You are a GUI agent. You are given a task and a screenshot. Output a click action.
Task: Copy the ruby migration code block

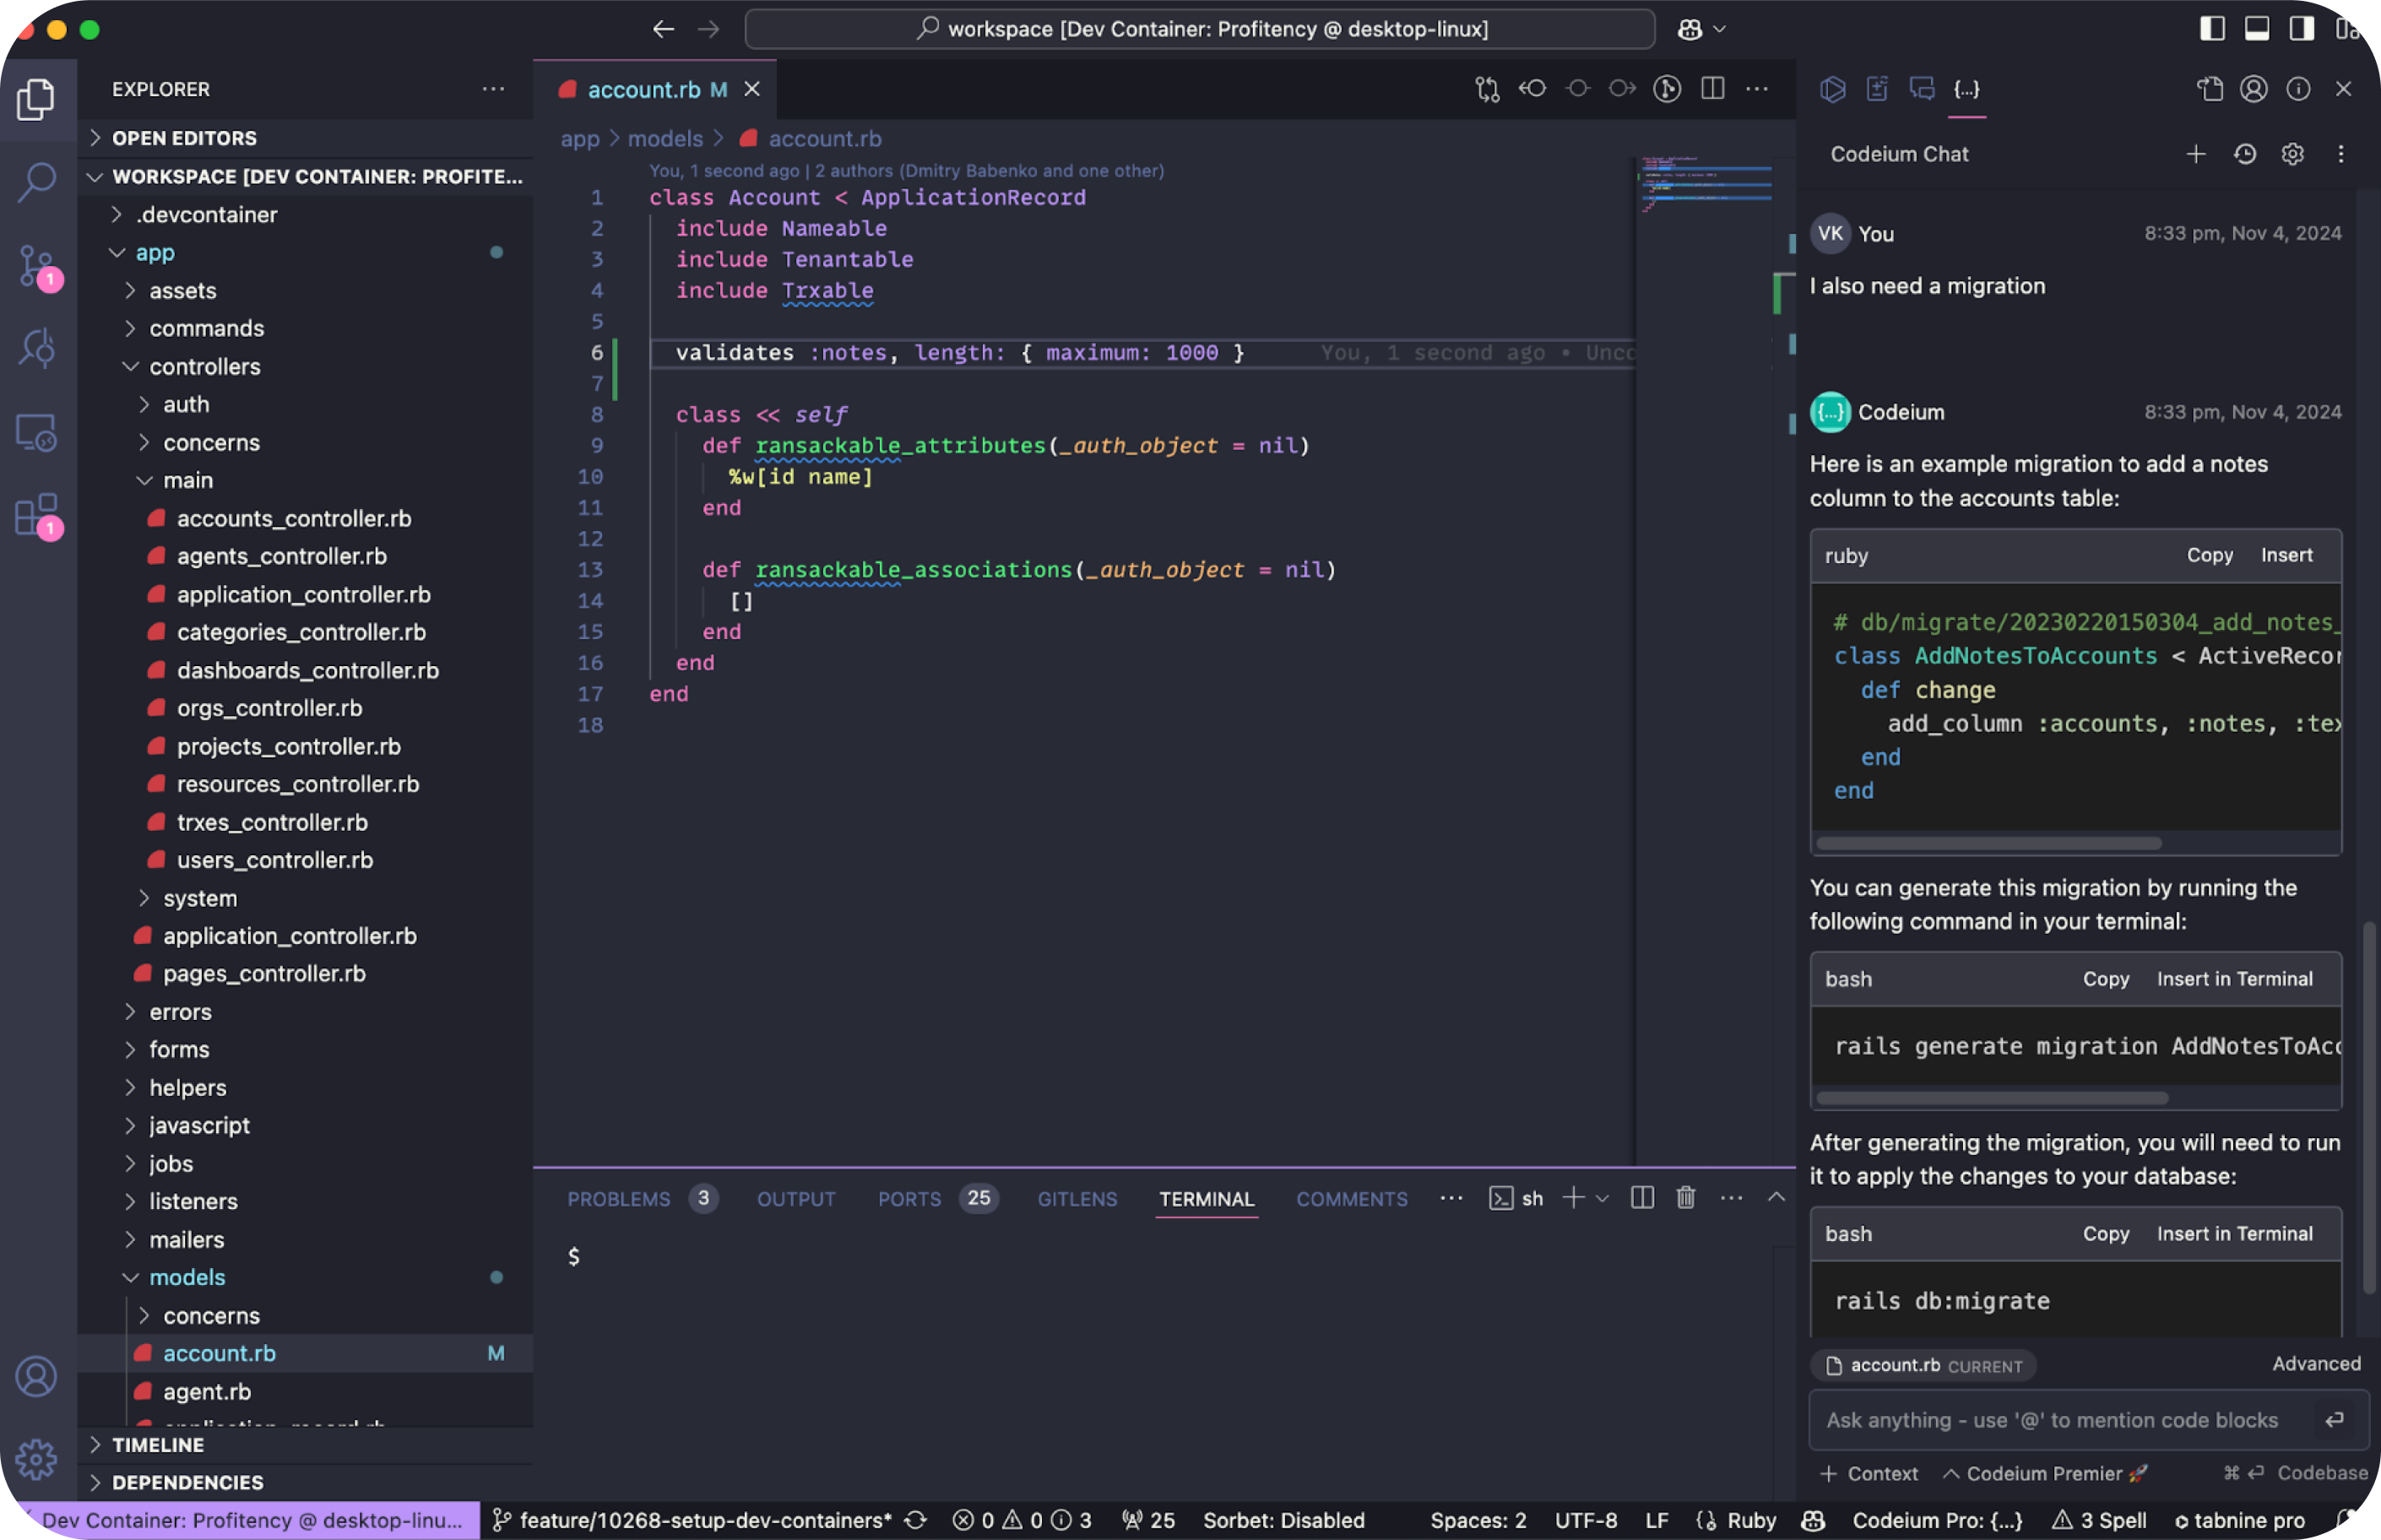point(2209,556)
